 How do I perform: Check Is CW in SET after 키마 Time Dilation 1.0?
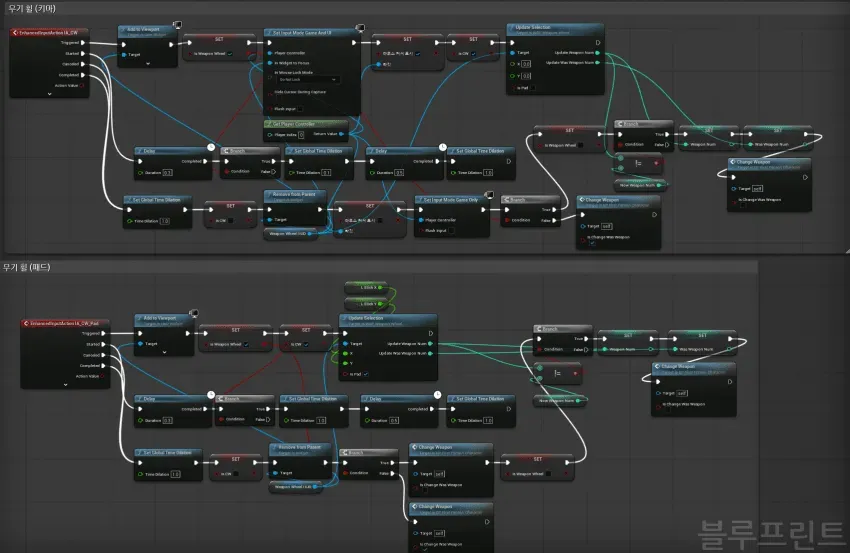[x=230, y=221]
